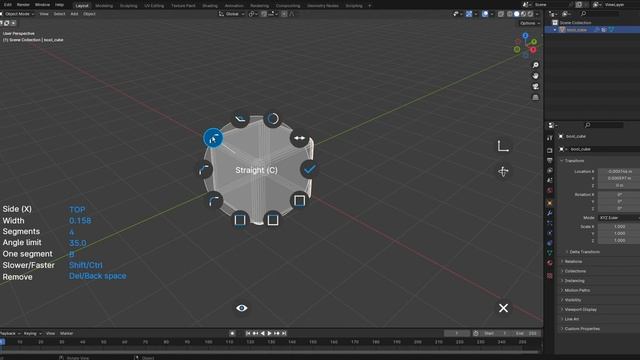Click the square pie button at right

coord(300,200)
